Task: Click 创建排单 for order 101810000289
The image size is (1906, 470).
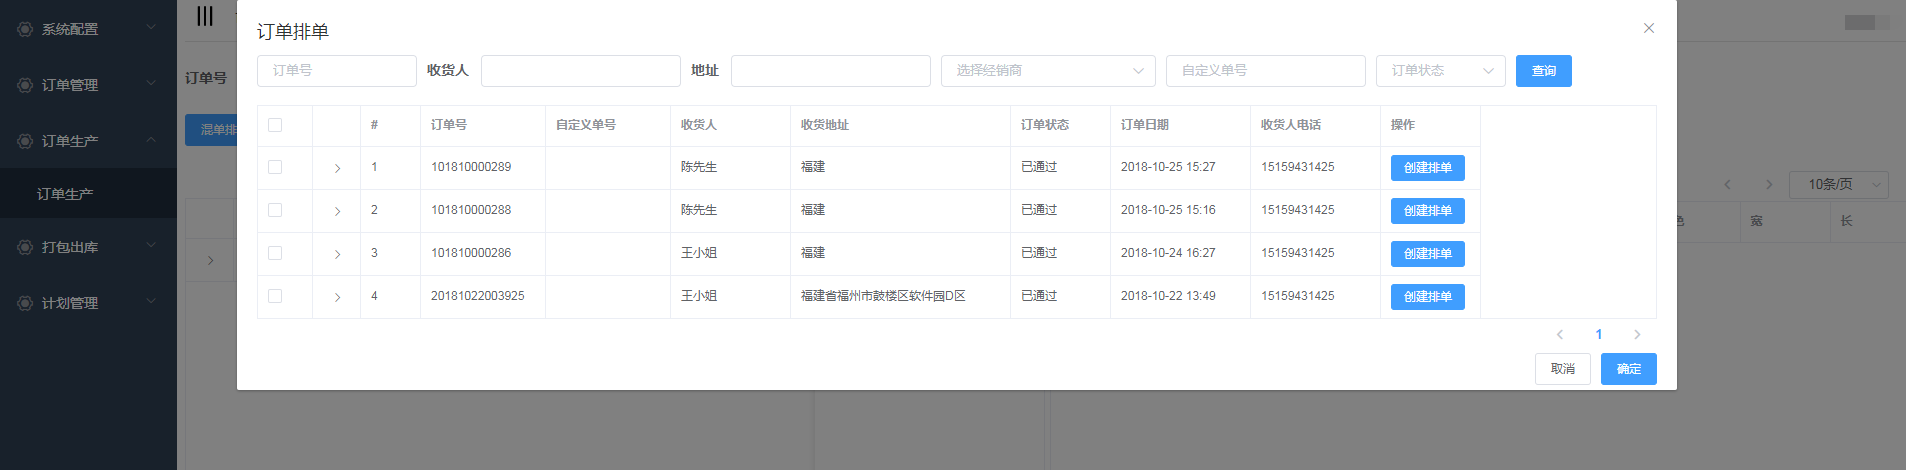Action: click(x=1427, y=168)
